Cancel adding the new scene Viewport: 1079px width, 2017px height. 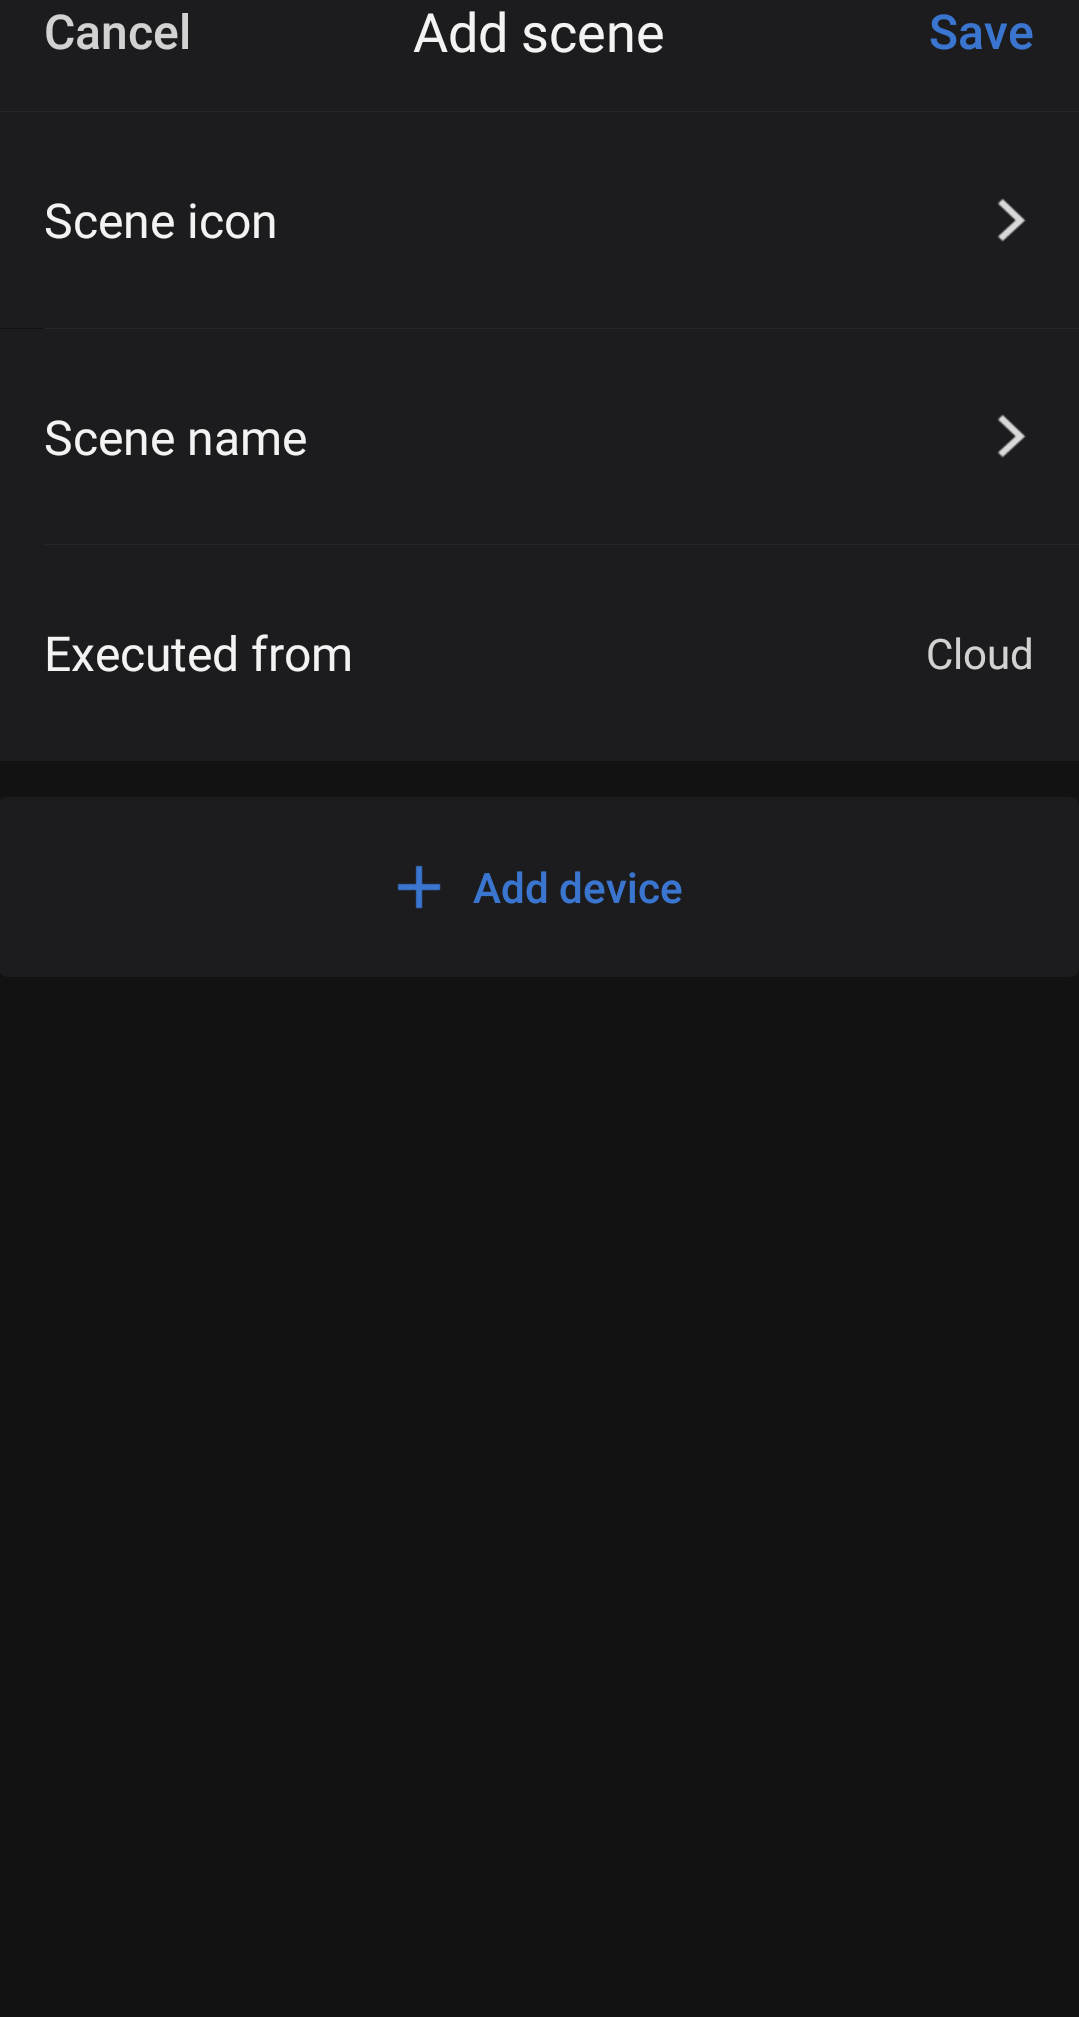click(x=117, y=33)
